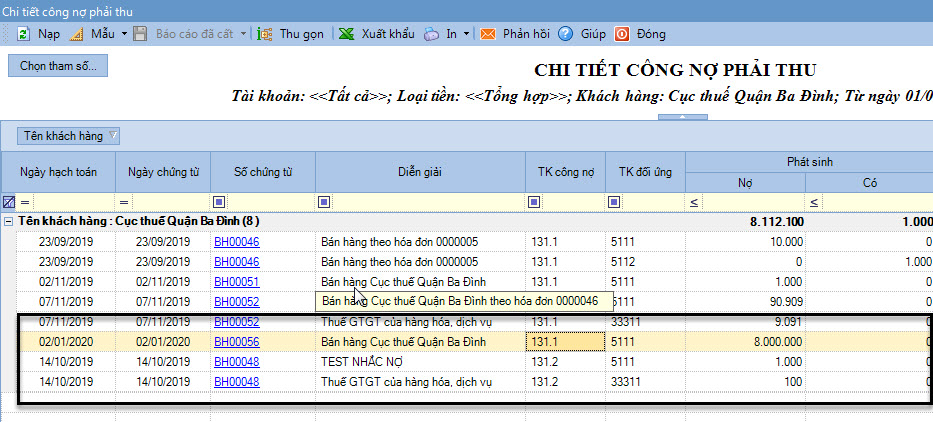Click the Nạp reload icon
The image size is (933, 422).
click(x=23, y=34)
